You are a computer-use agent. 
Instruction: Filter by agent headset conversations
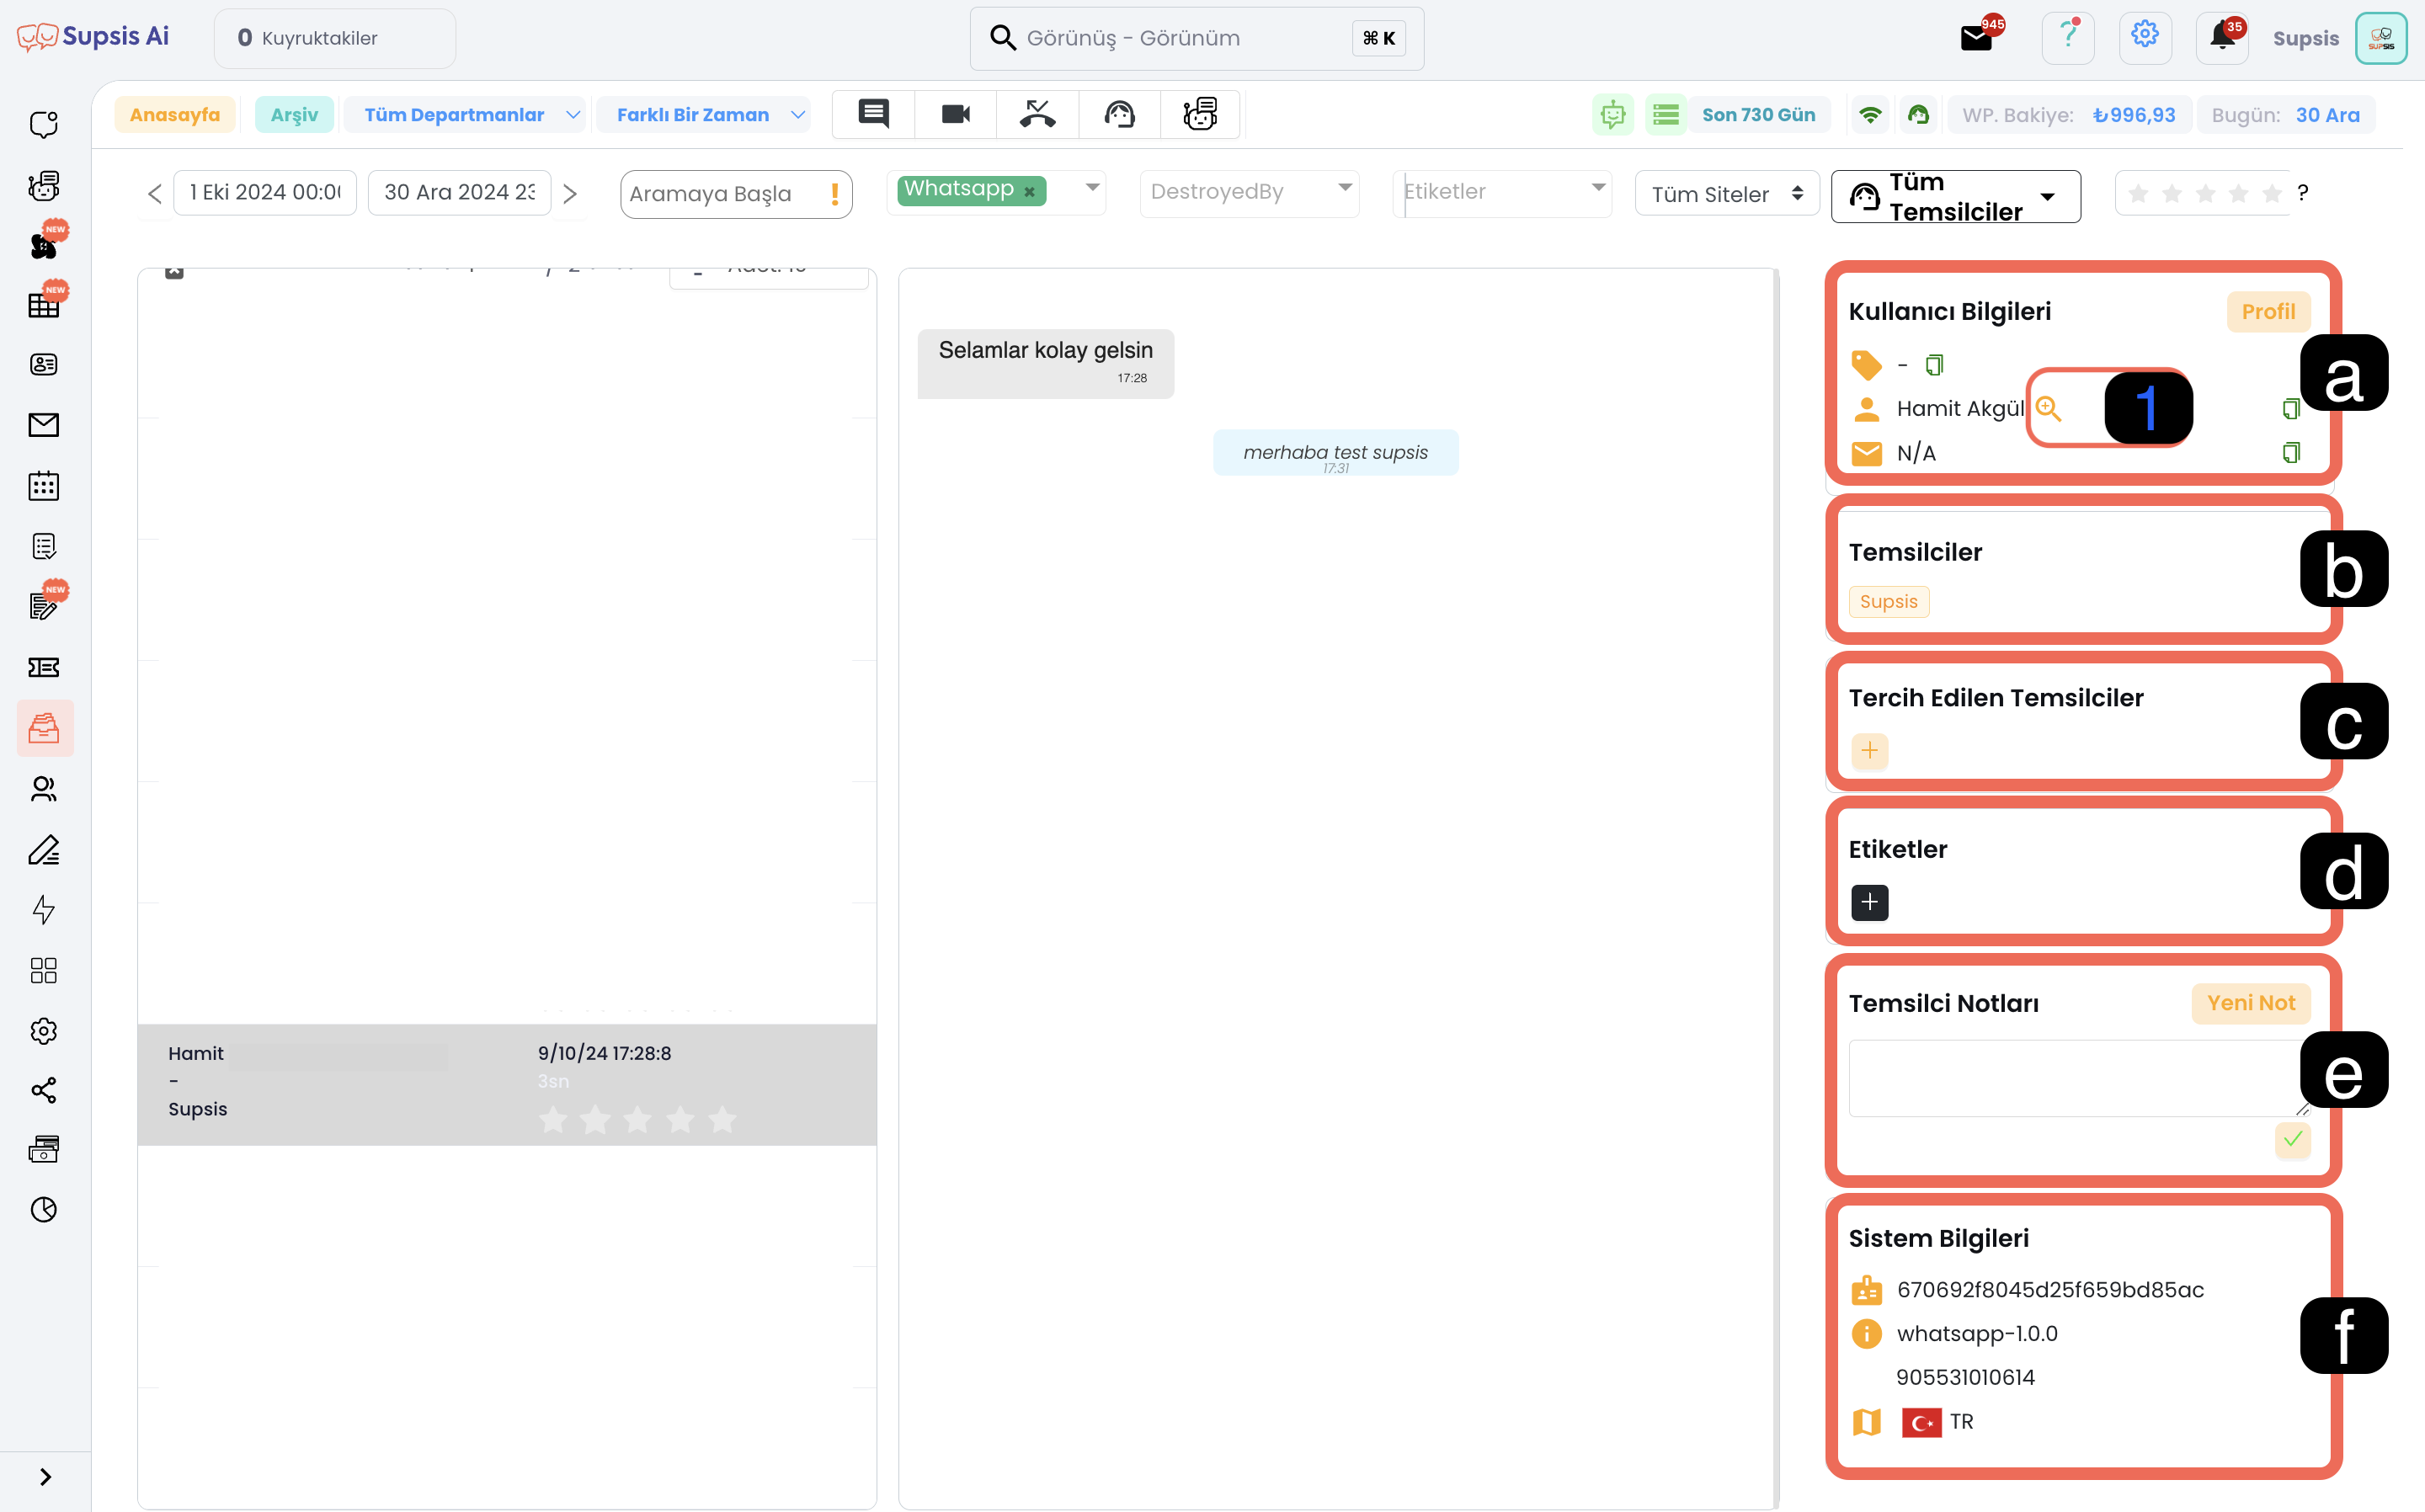pos(1120,114)
